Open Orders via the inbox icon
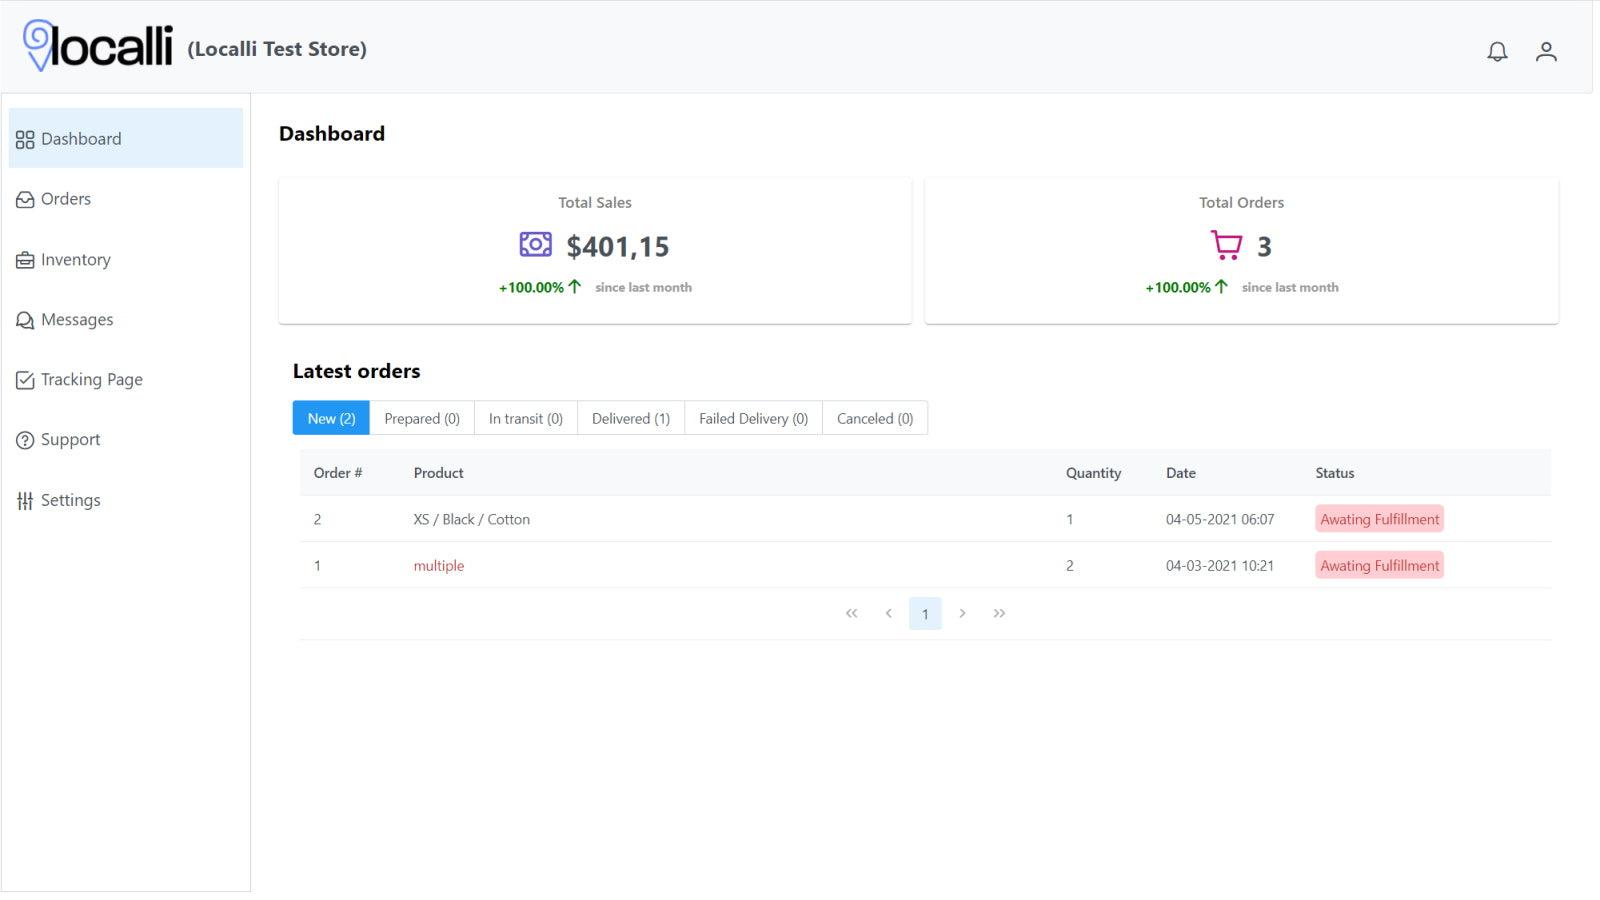The image size is (1600, 900). point(25,199)
